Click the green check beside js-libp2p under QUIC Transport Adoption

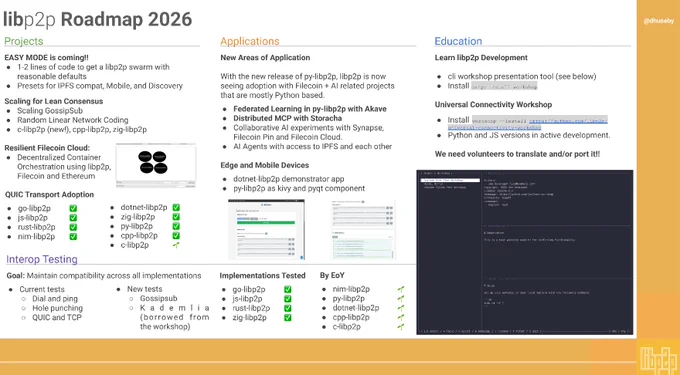(73, 218)
